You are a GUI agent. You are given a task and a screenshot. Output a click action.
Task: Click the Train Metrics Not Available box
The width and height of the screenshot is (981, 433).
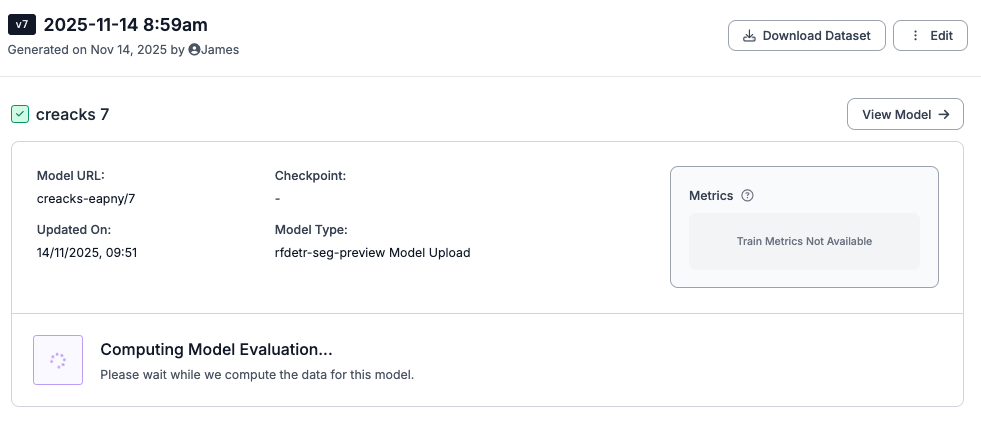[804, 241]
